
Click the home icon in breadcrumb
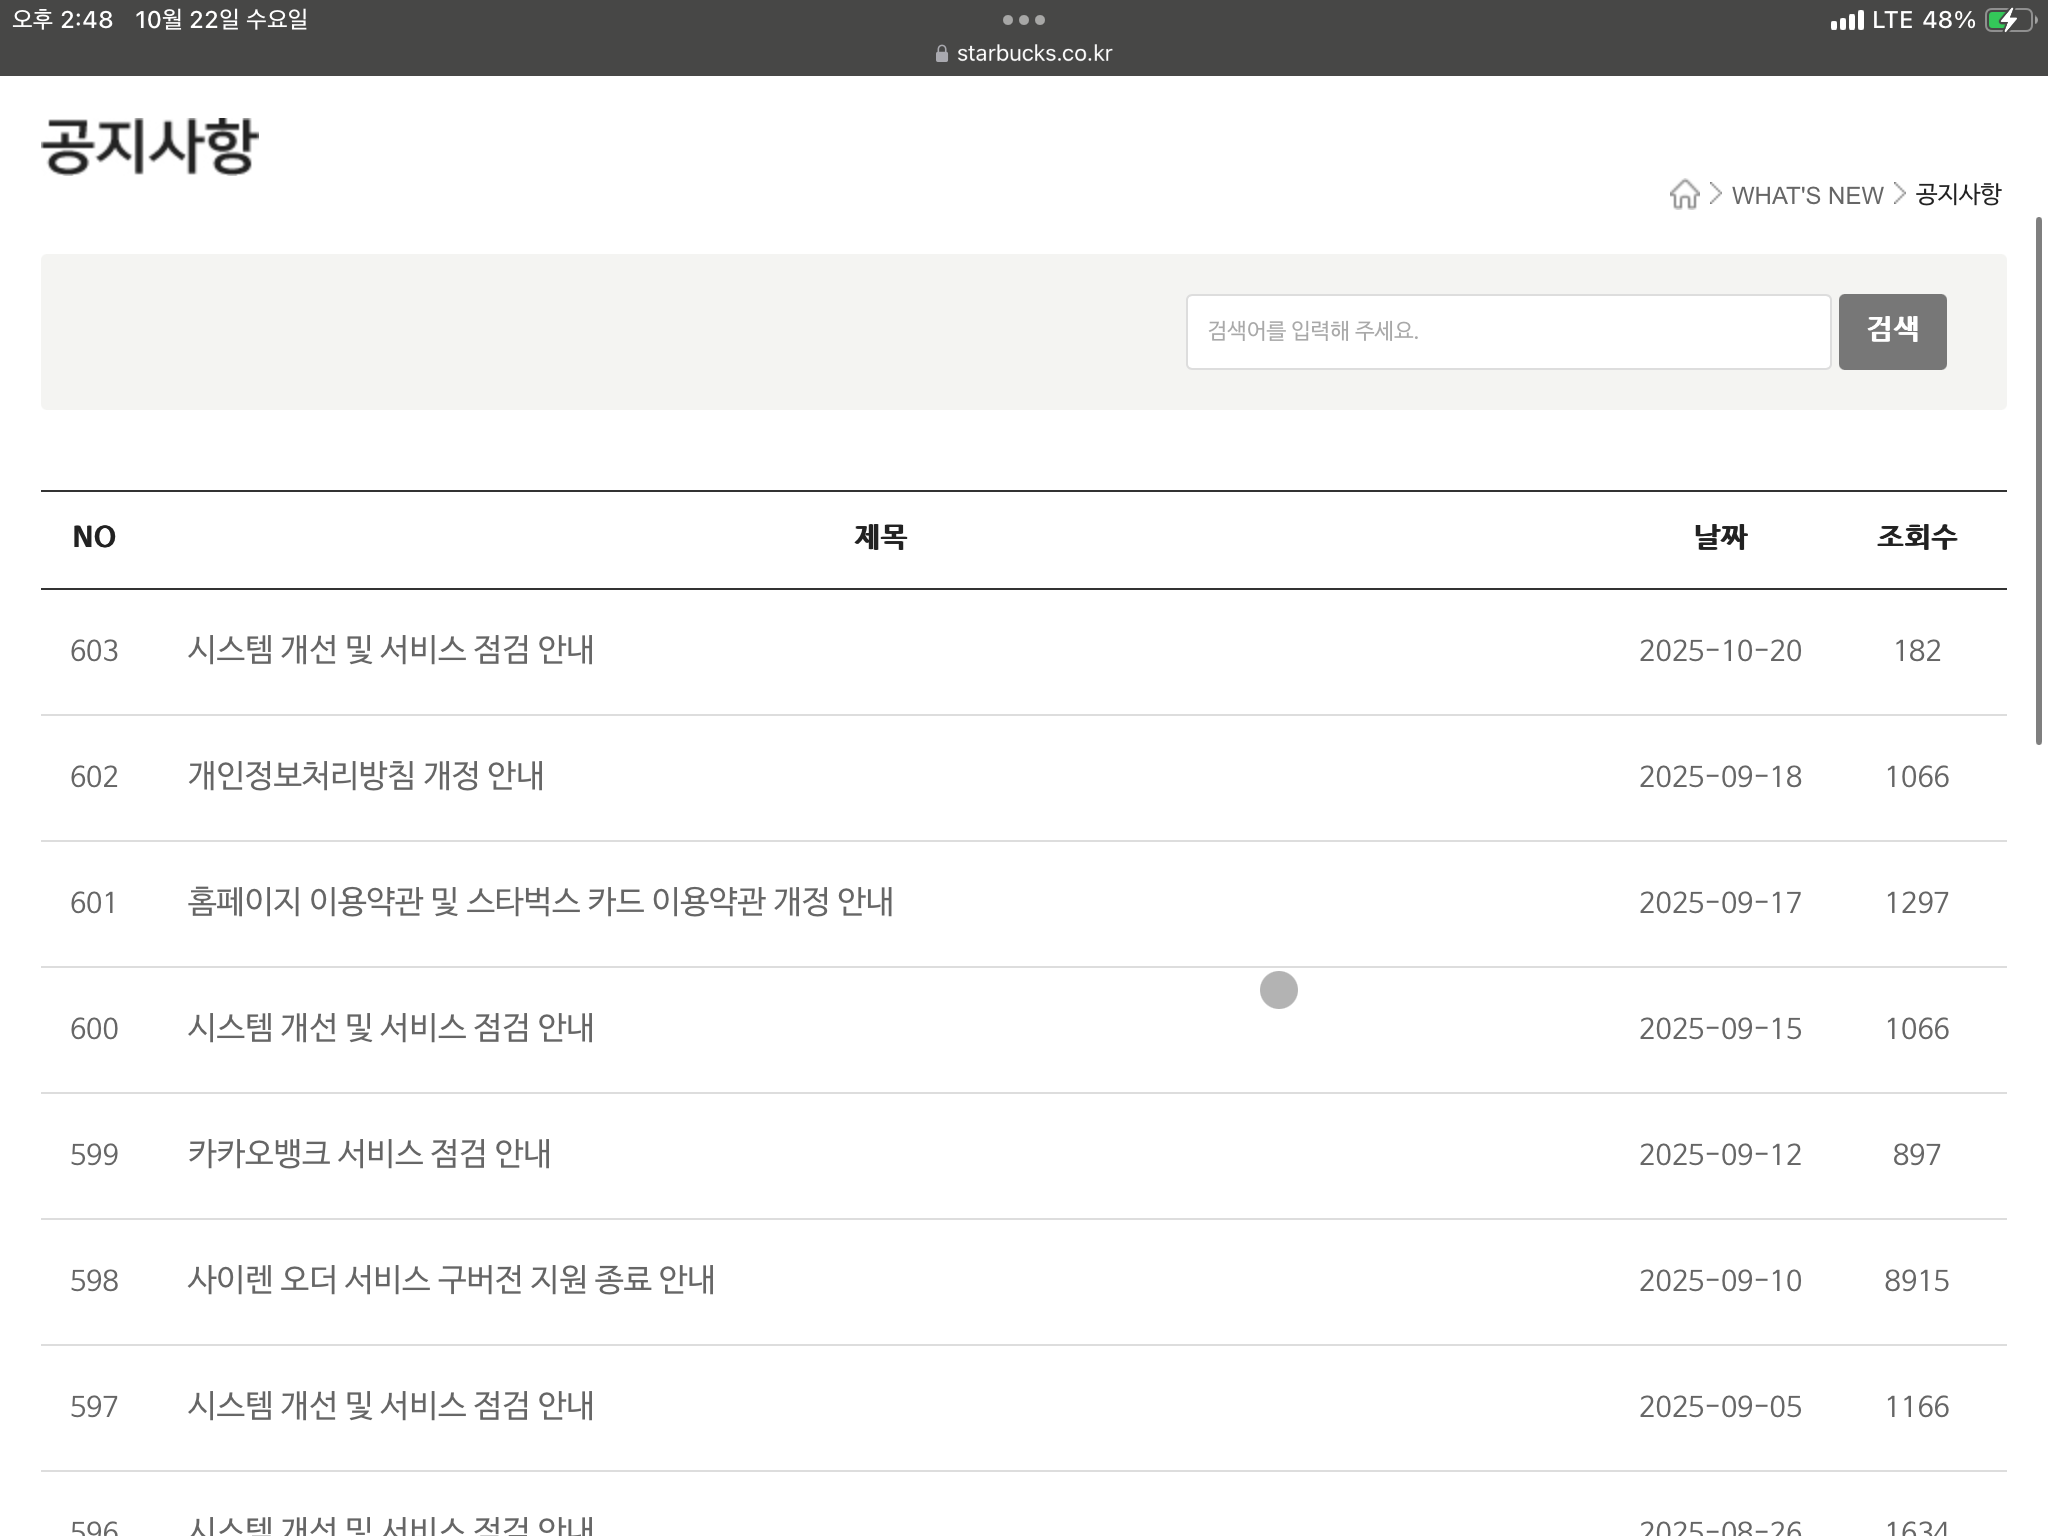(1684, 194)
